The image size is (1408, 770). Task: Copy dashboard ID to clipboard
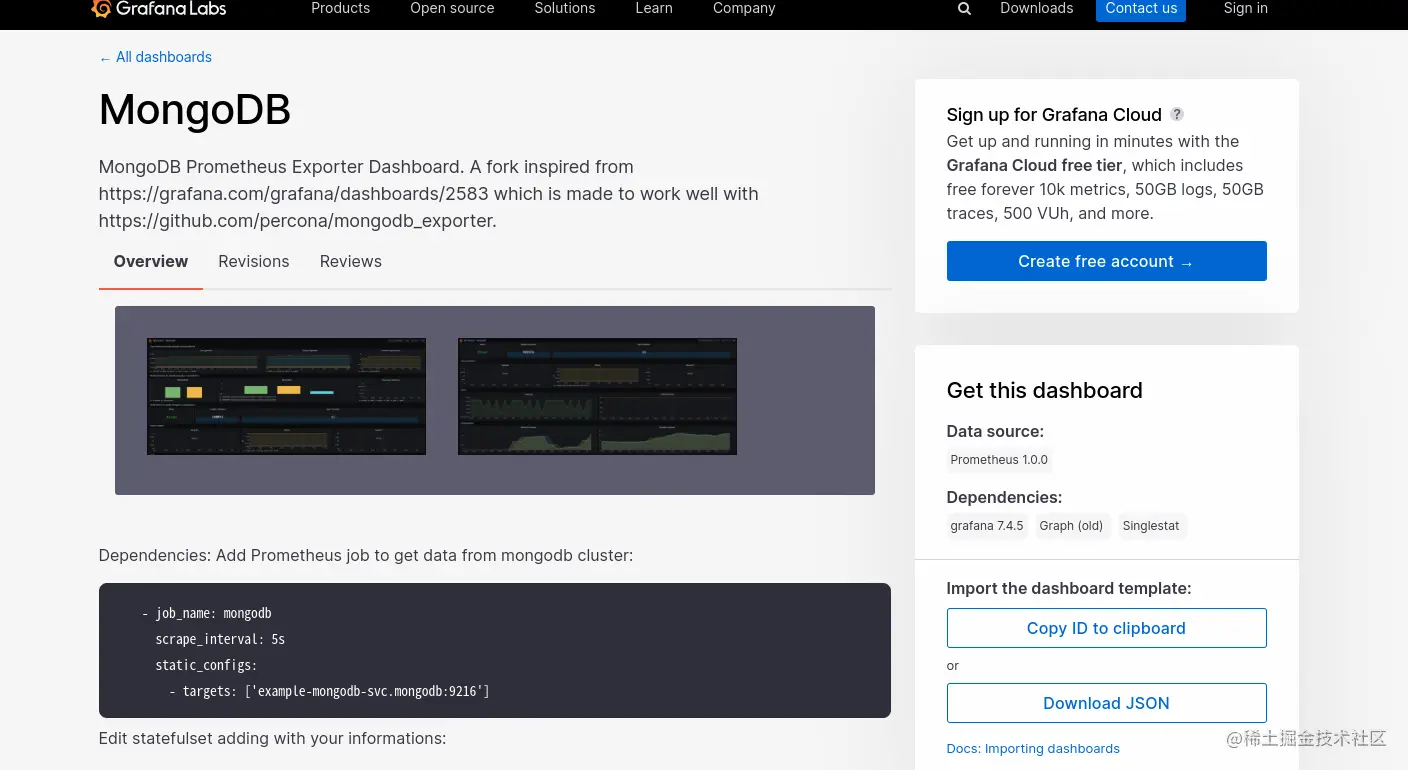pos(1106,628)
